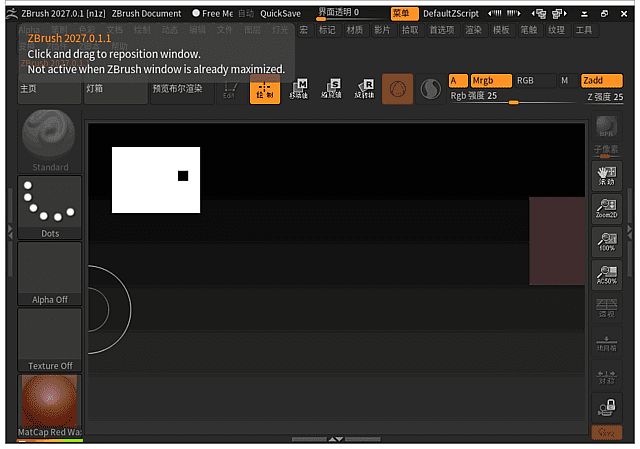The image size is (640, 449).
Task: Click the left window-arrangement icon in title bar
Action: (x=539, y=14)
